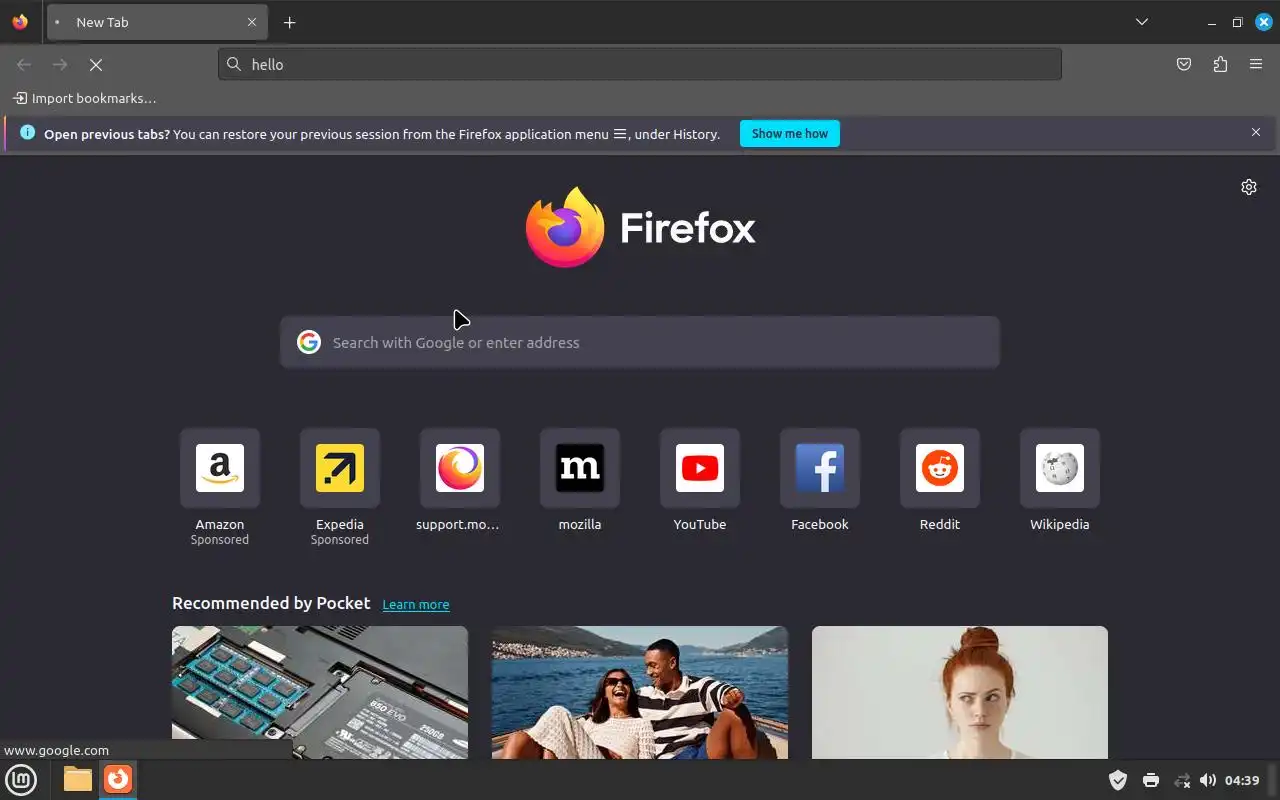Open the Files folder in taskbar
1280x800 pixels.
click(78, 779)
